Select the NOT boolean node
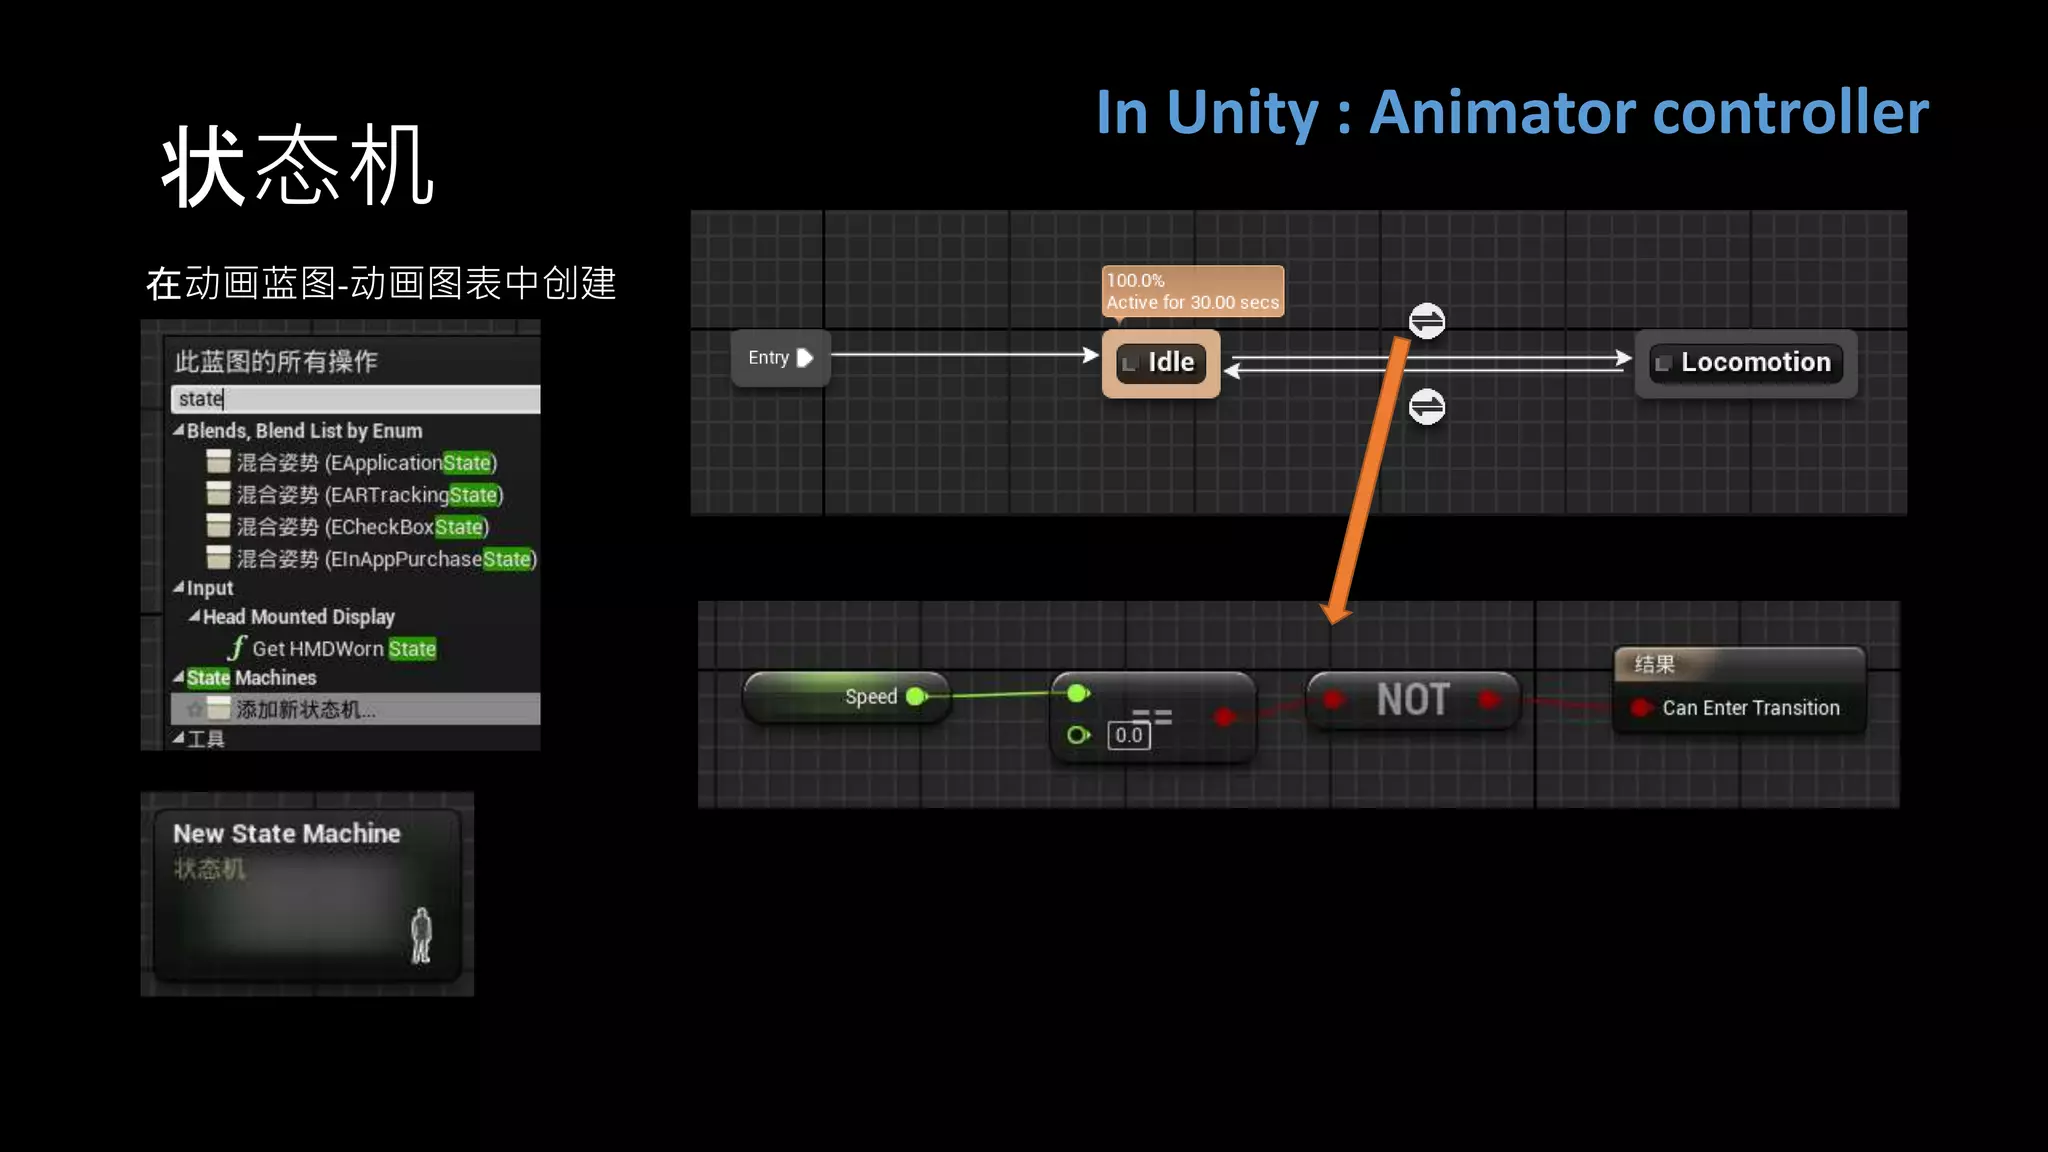The width and height of the screenshot is (2048, 1152). [x=1412, y=700]
